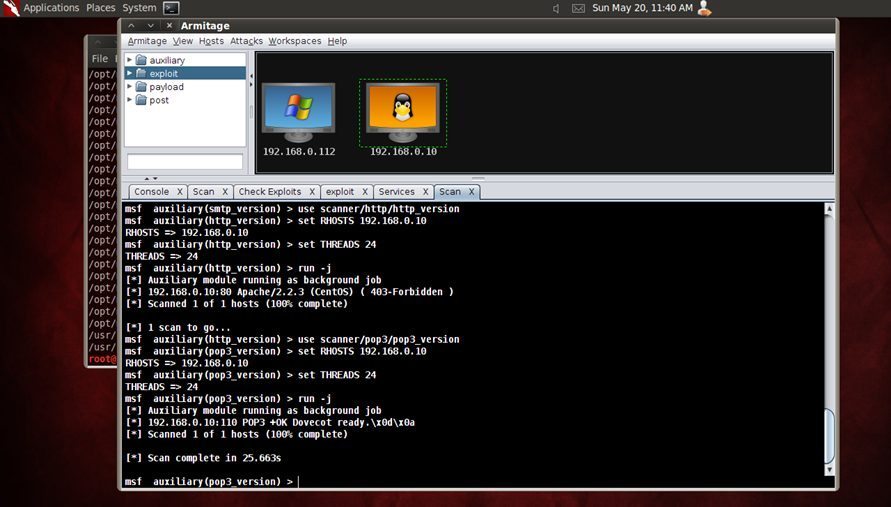Click the console scrollbar up arrow
Image resolution: width=891 pixels, height=507 pixels.
pyautogui.click(x=829, y=209)
